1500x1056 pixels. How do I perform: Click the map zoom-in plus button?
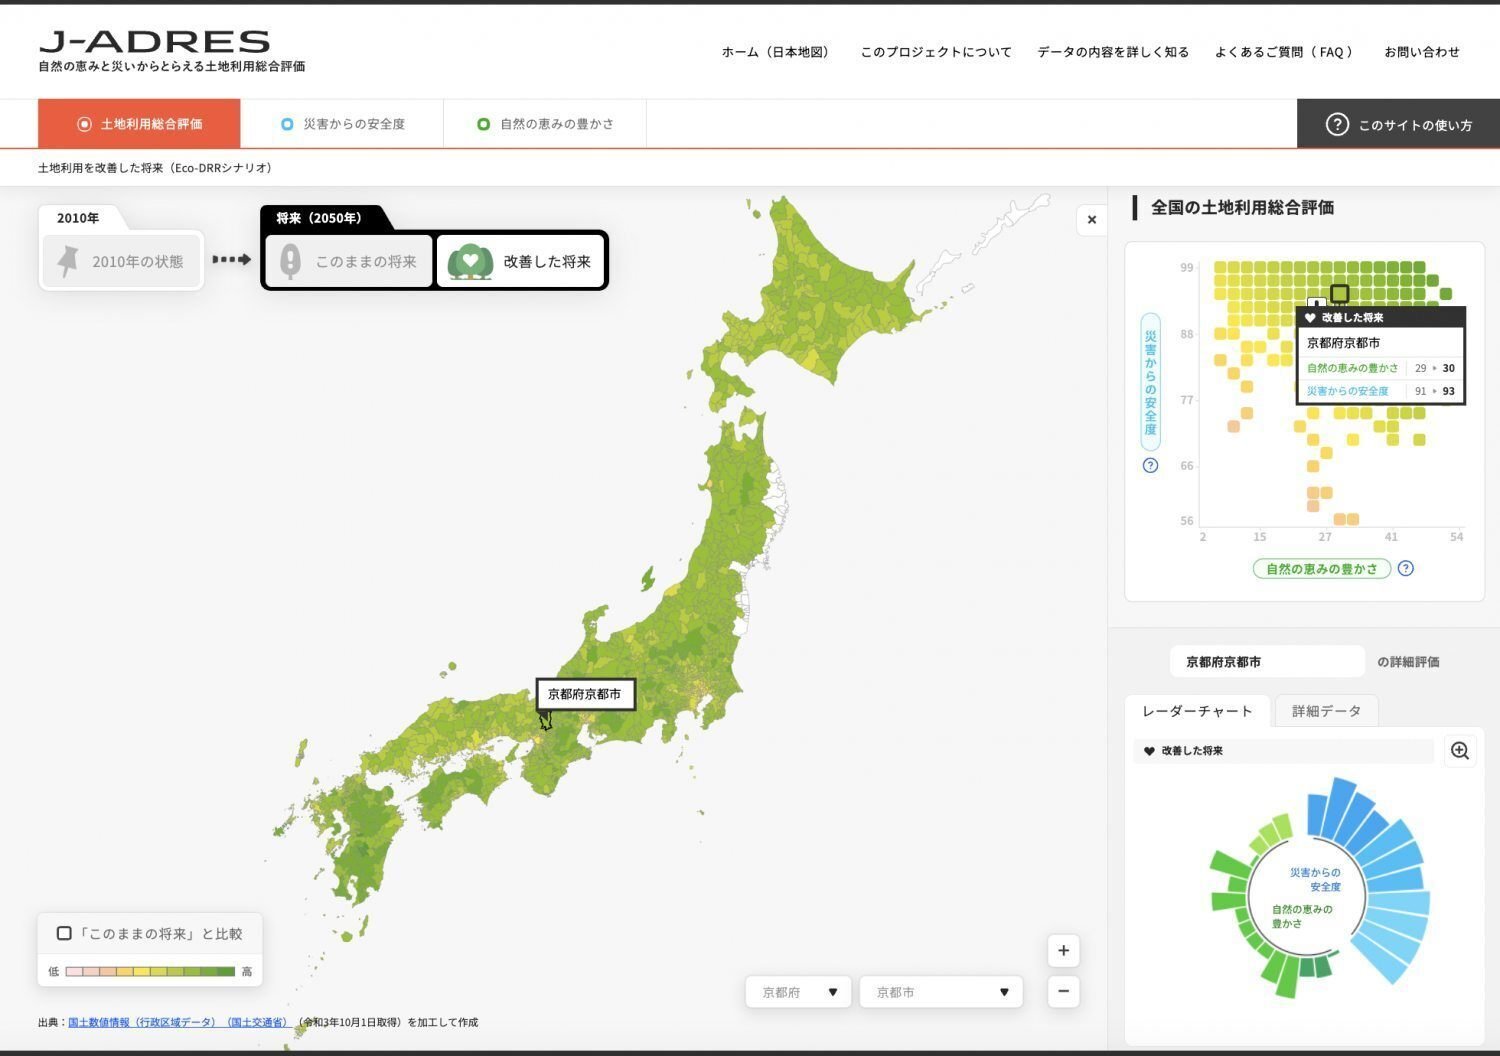point(1062,950)
